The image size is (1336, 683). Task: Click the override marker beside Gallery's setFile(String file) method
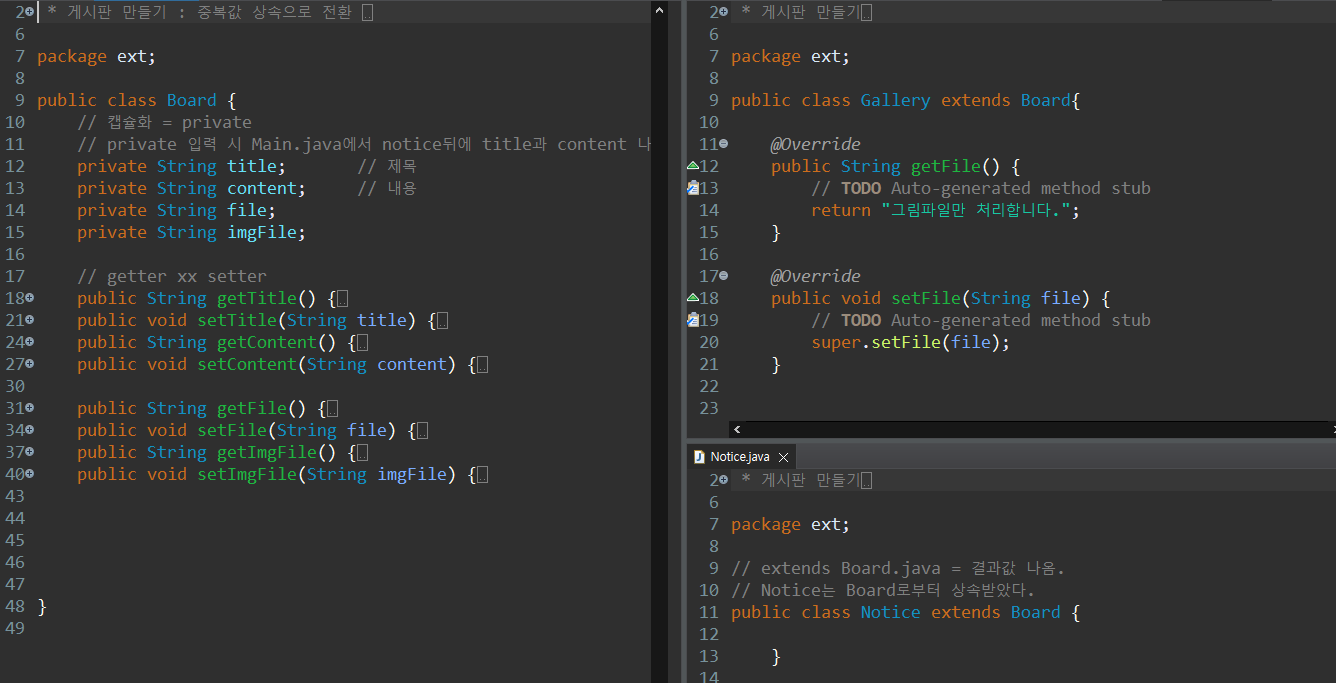pos(692,297)
